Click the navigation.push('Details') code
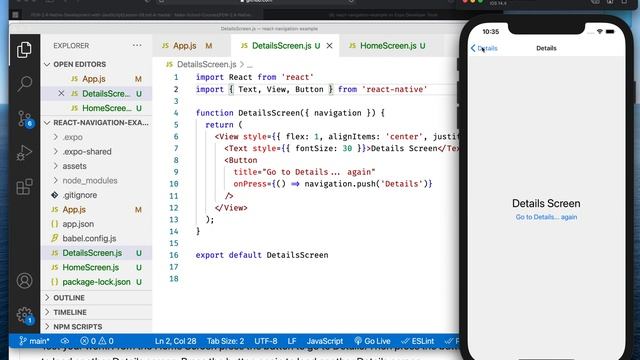Image resolution: width=640 pixels, height=360 pixels. click(x=366, y=184)
